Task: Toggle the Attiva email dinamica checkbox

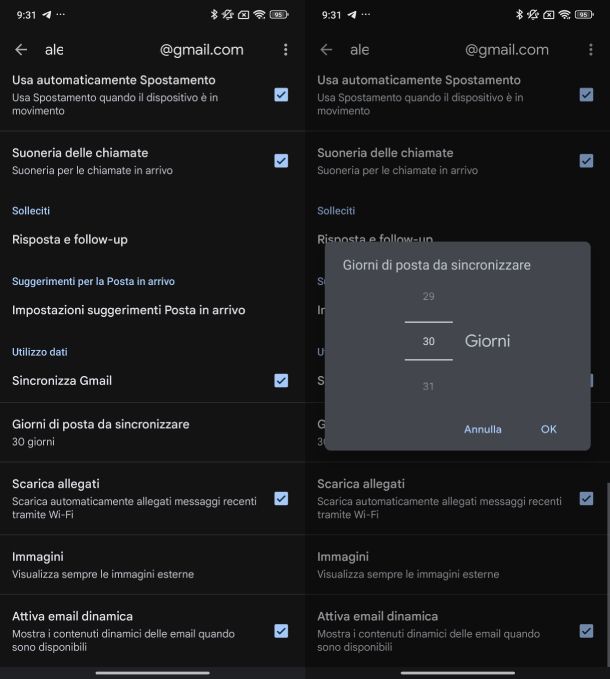Action: tap(281, 631)
